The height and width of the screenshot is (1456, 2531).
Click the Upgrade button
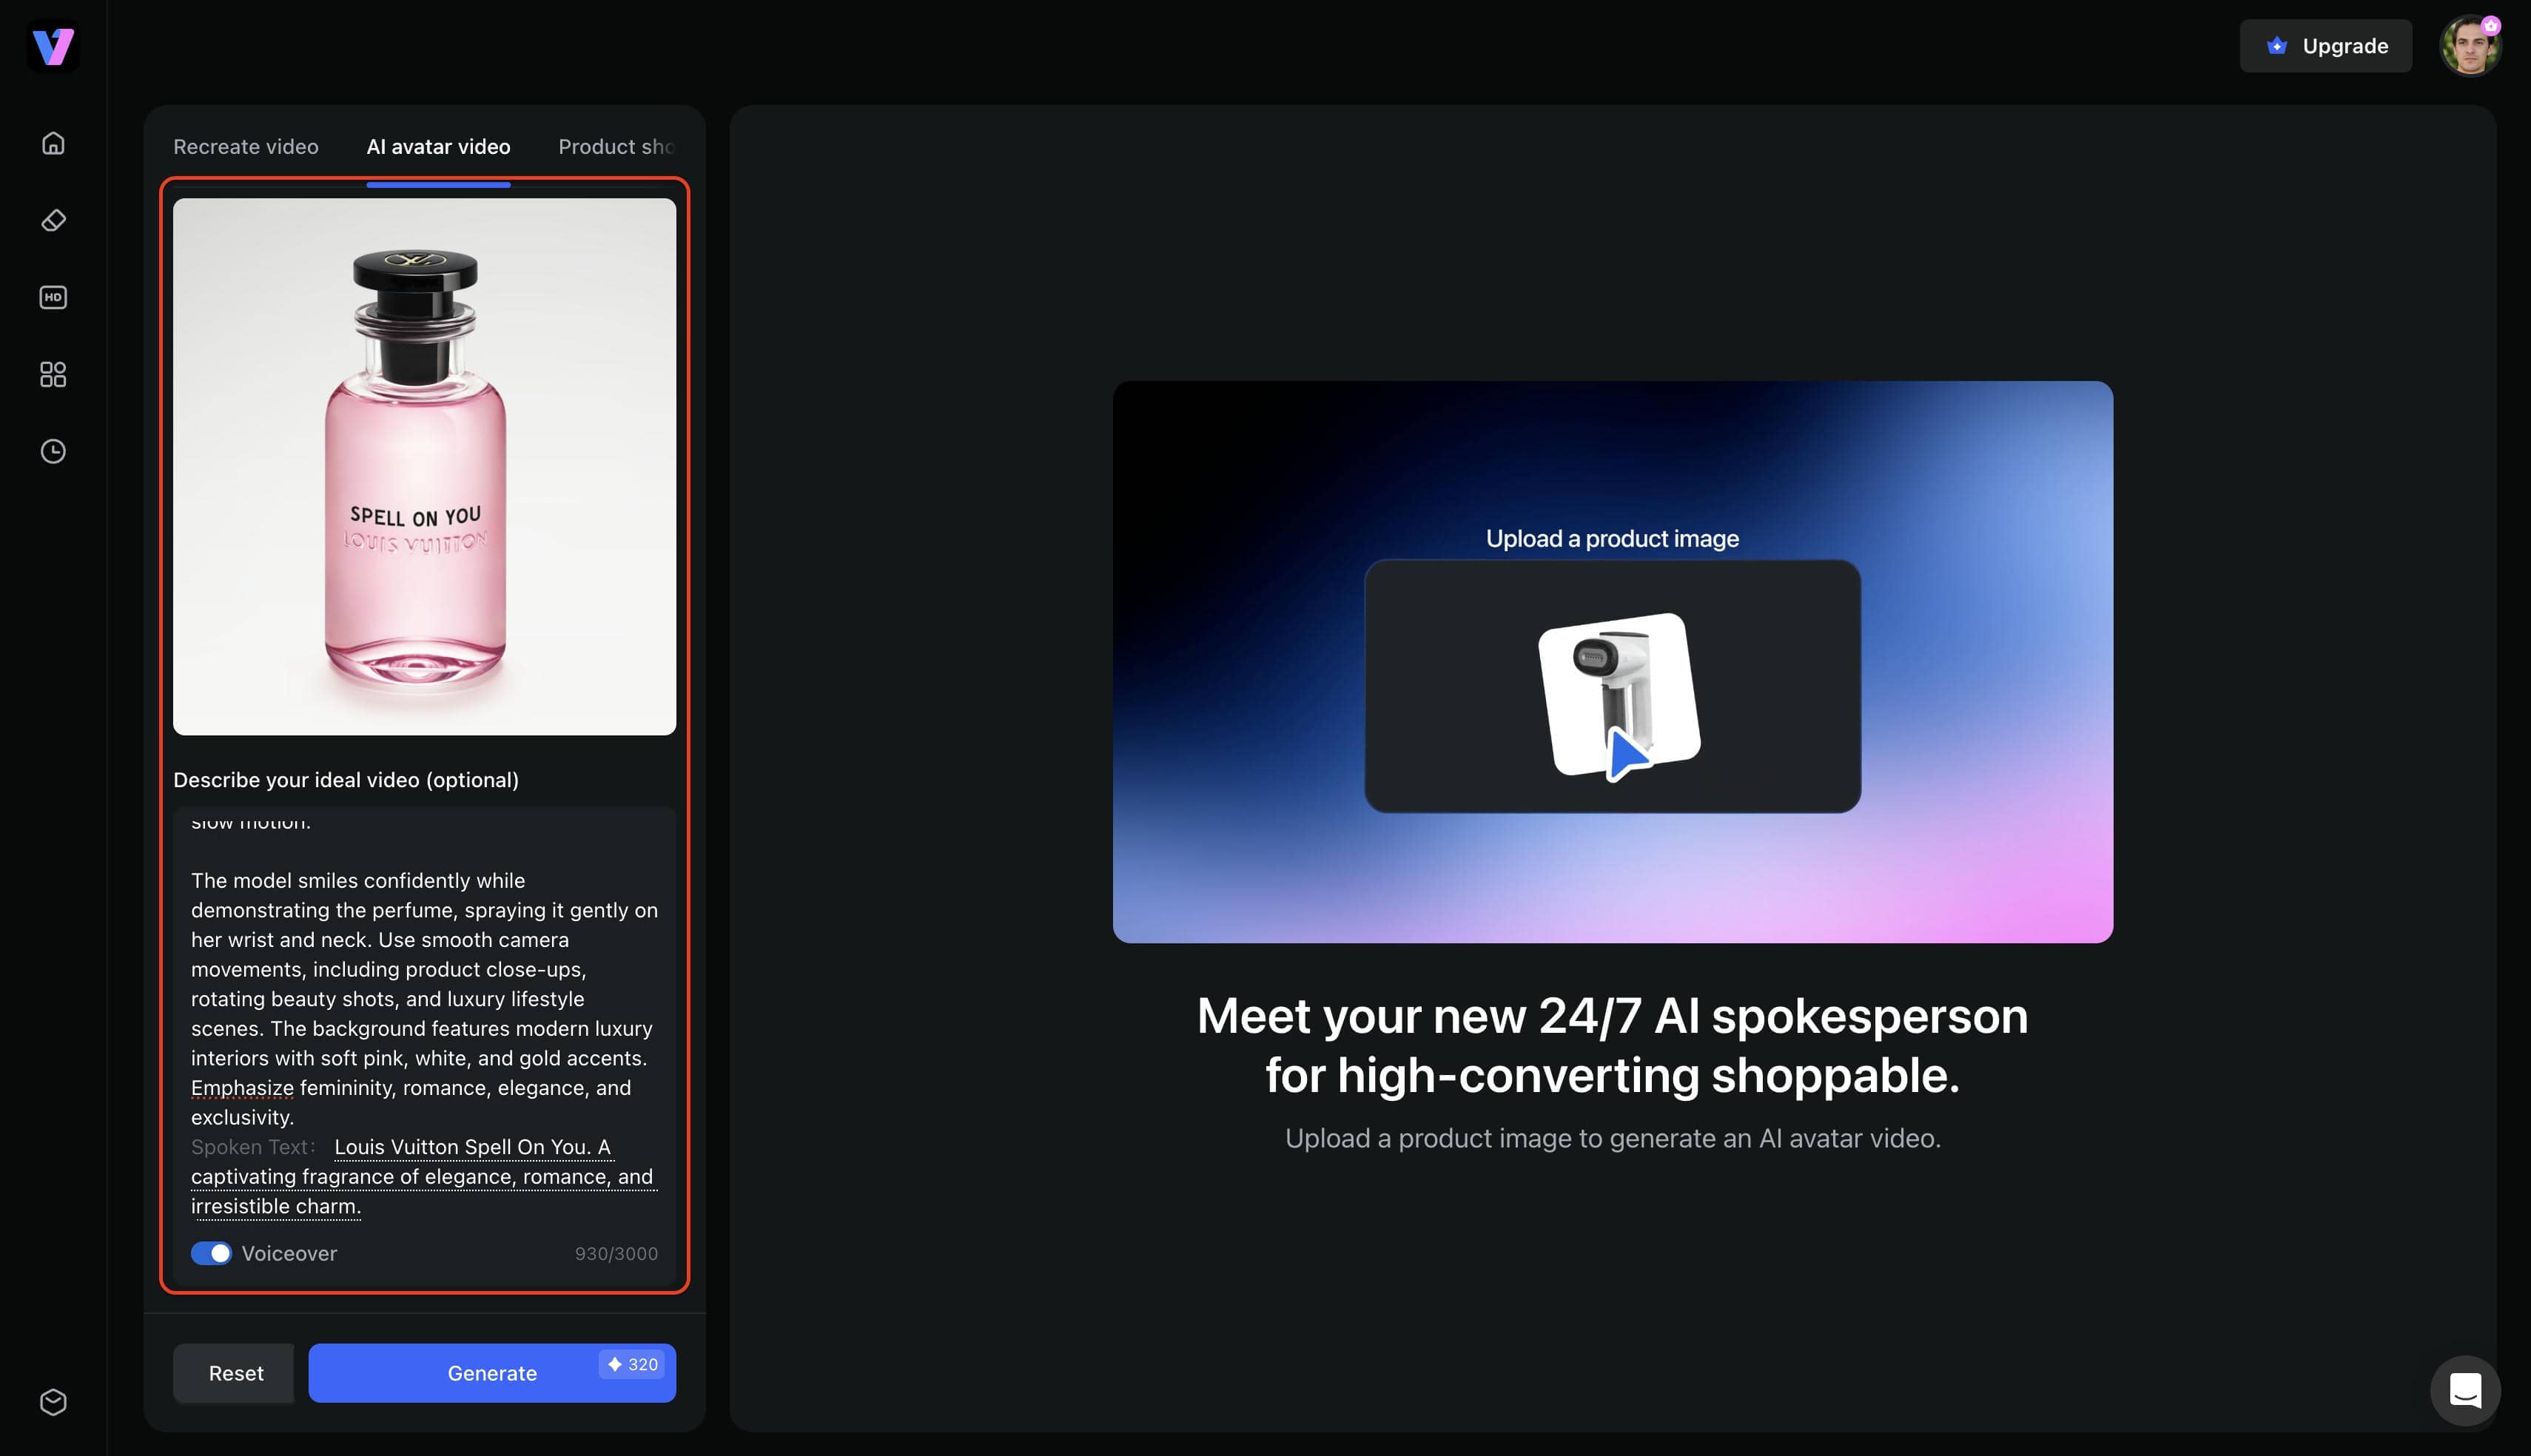point(2325,46)
